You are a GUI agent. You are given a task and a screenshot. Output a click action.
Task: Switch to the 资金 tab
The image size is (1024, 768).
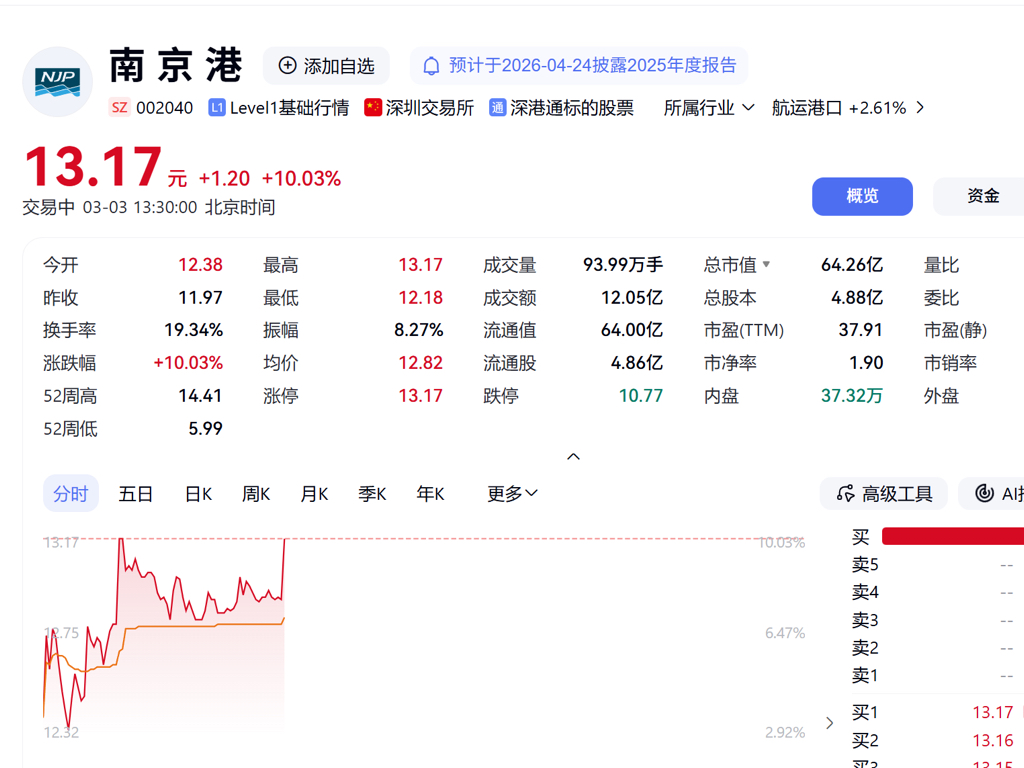pos(983,196)
